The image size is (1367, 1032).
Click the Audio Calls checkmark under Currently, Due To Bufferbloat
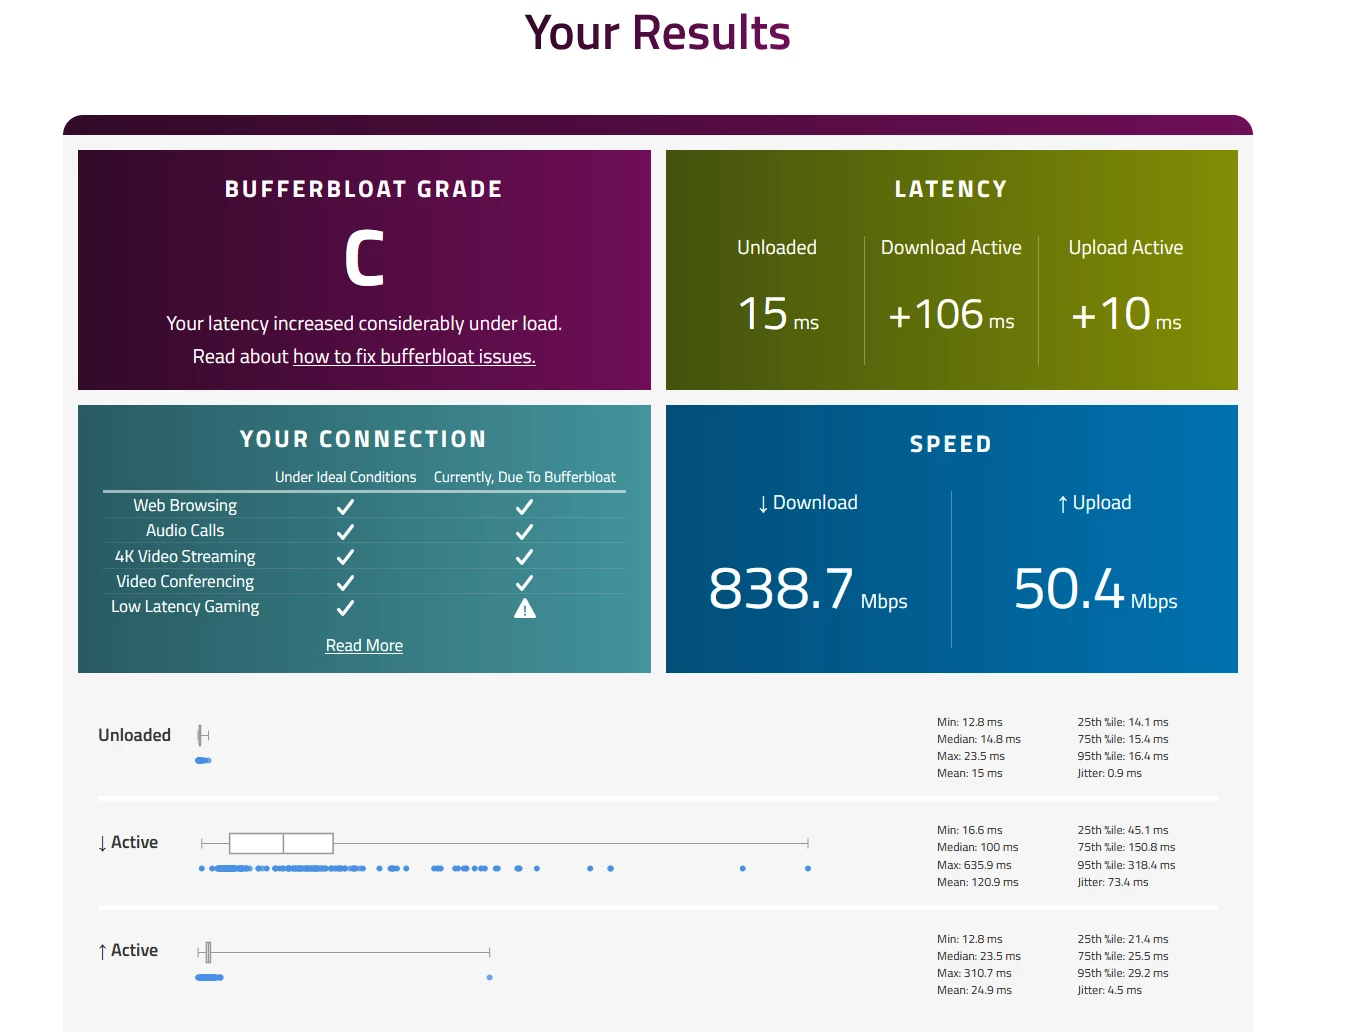[524, 531]
